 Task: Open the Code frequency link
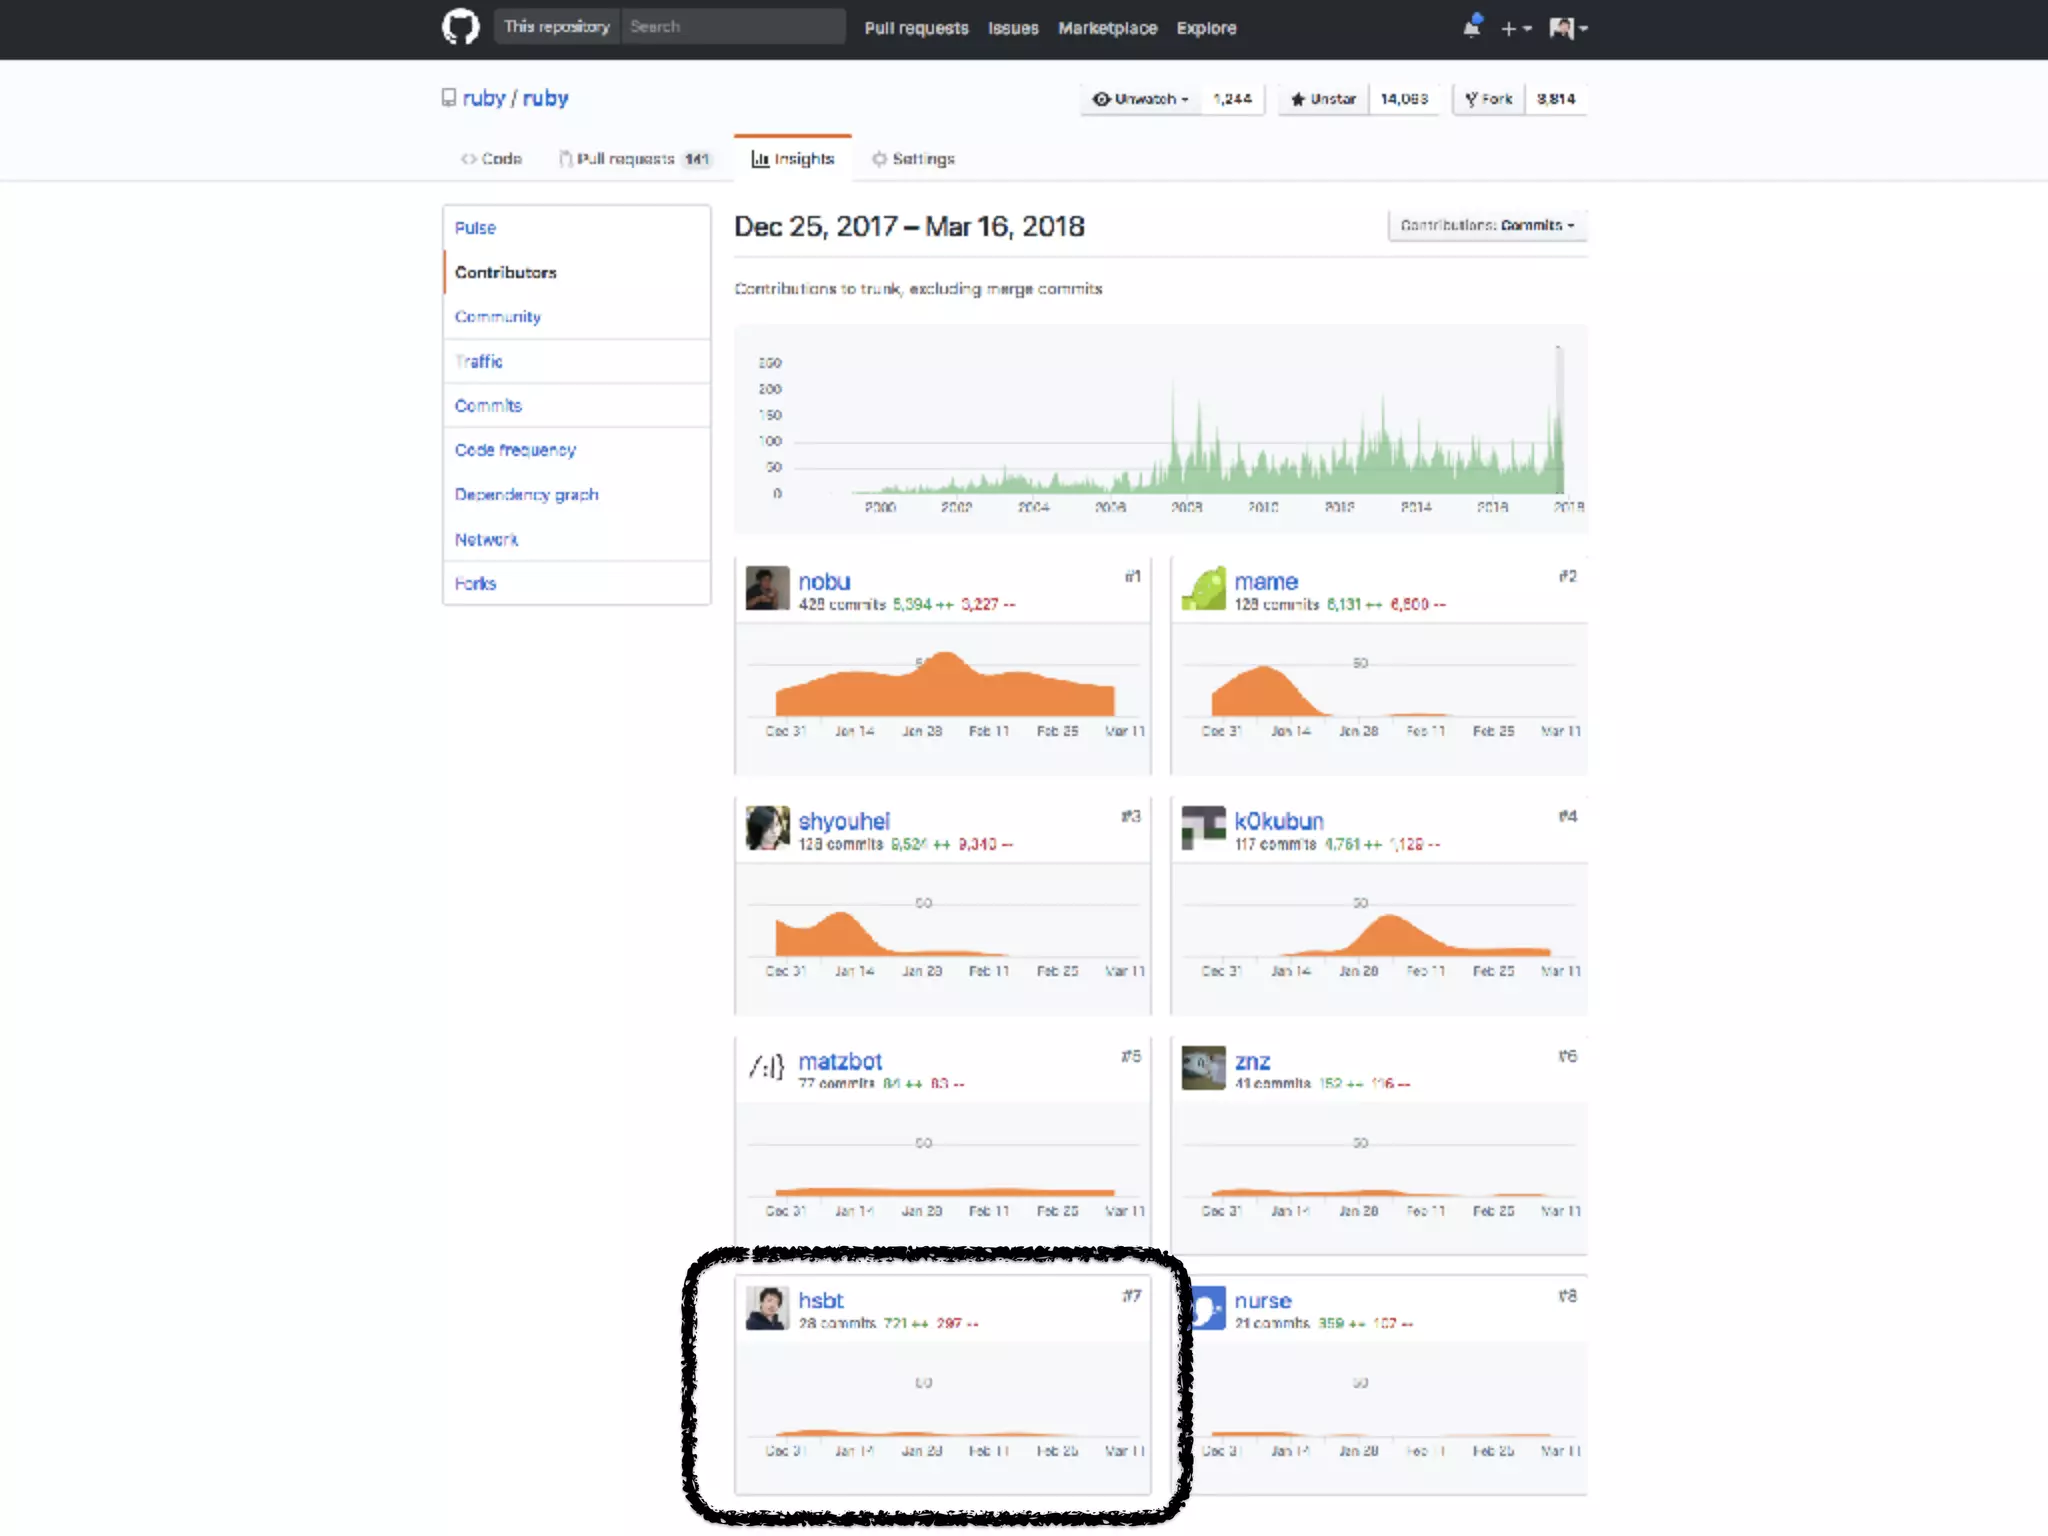click(x=515, y=450)
